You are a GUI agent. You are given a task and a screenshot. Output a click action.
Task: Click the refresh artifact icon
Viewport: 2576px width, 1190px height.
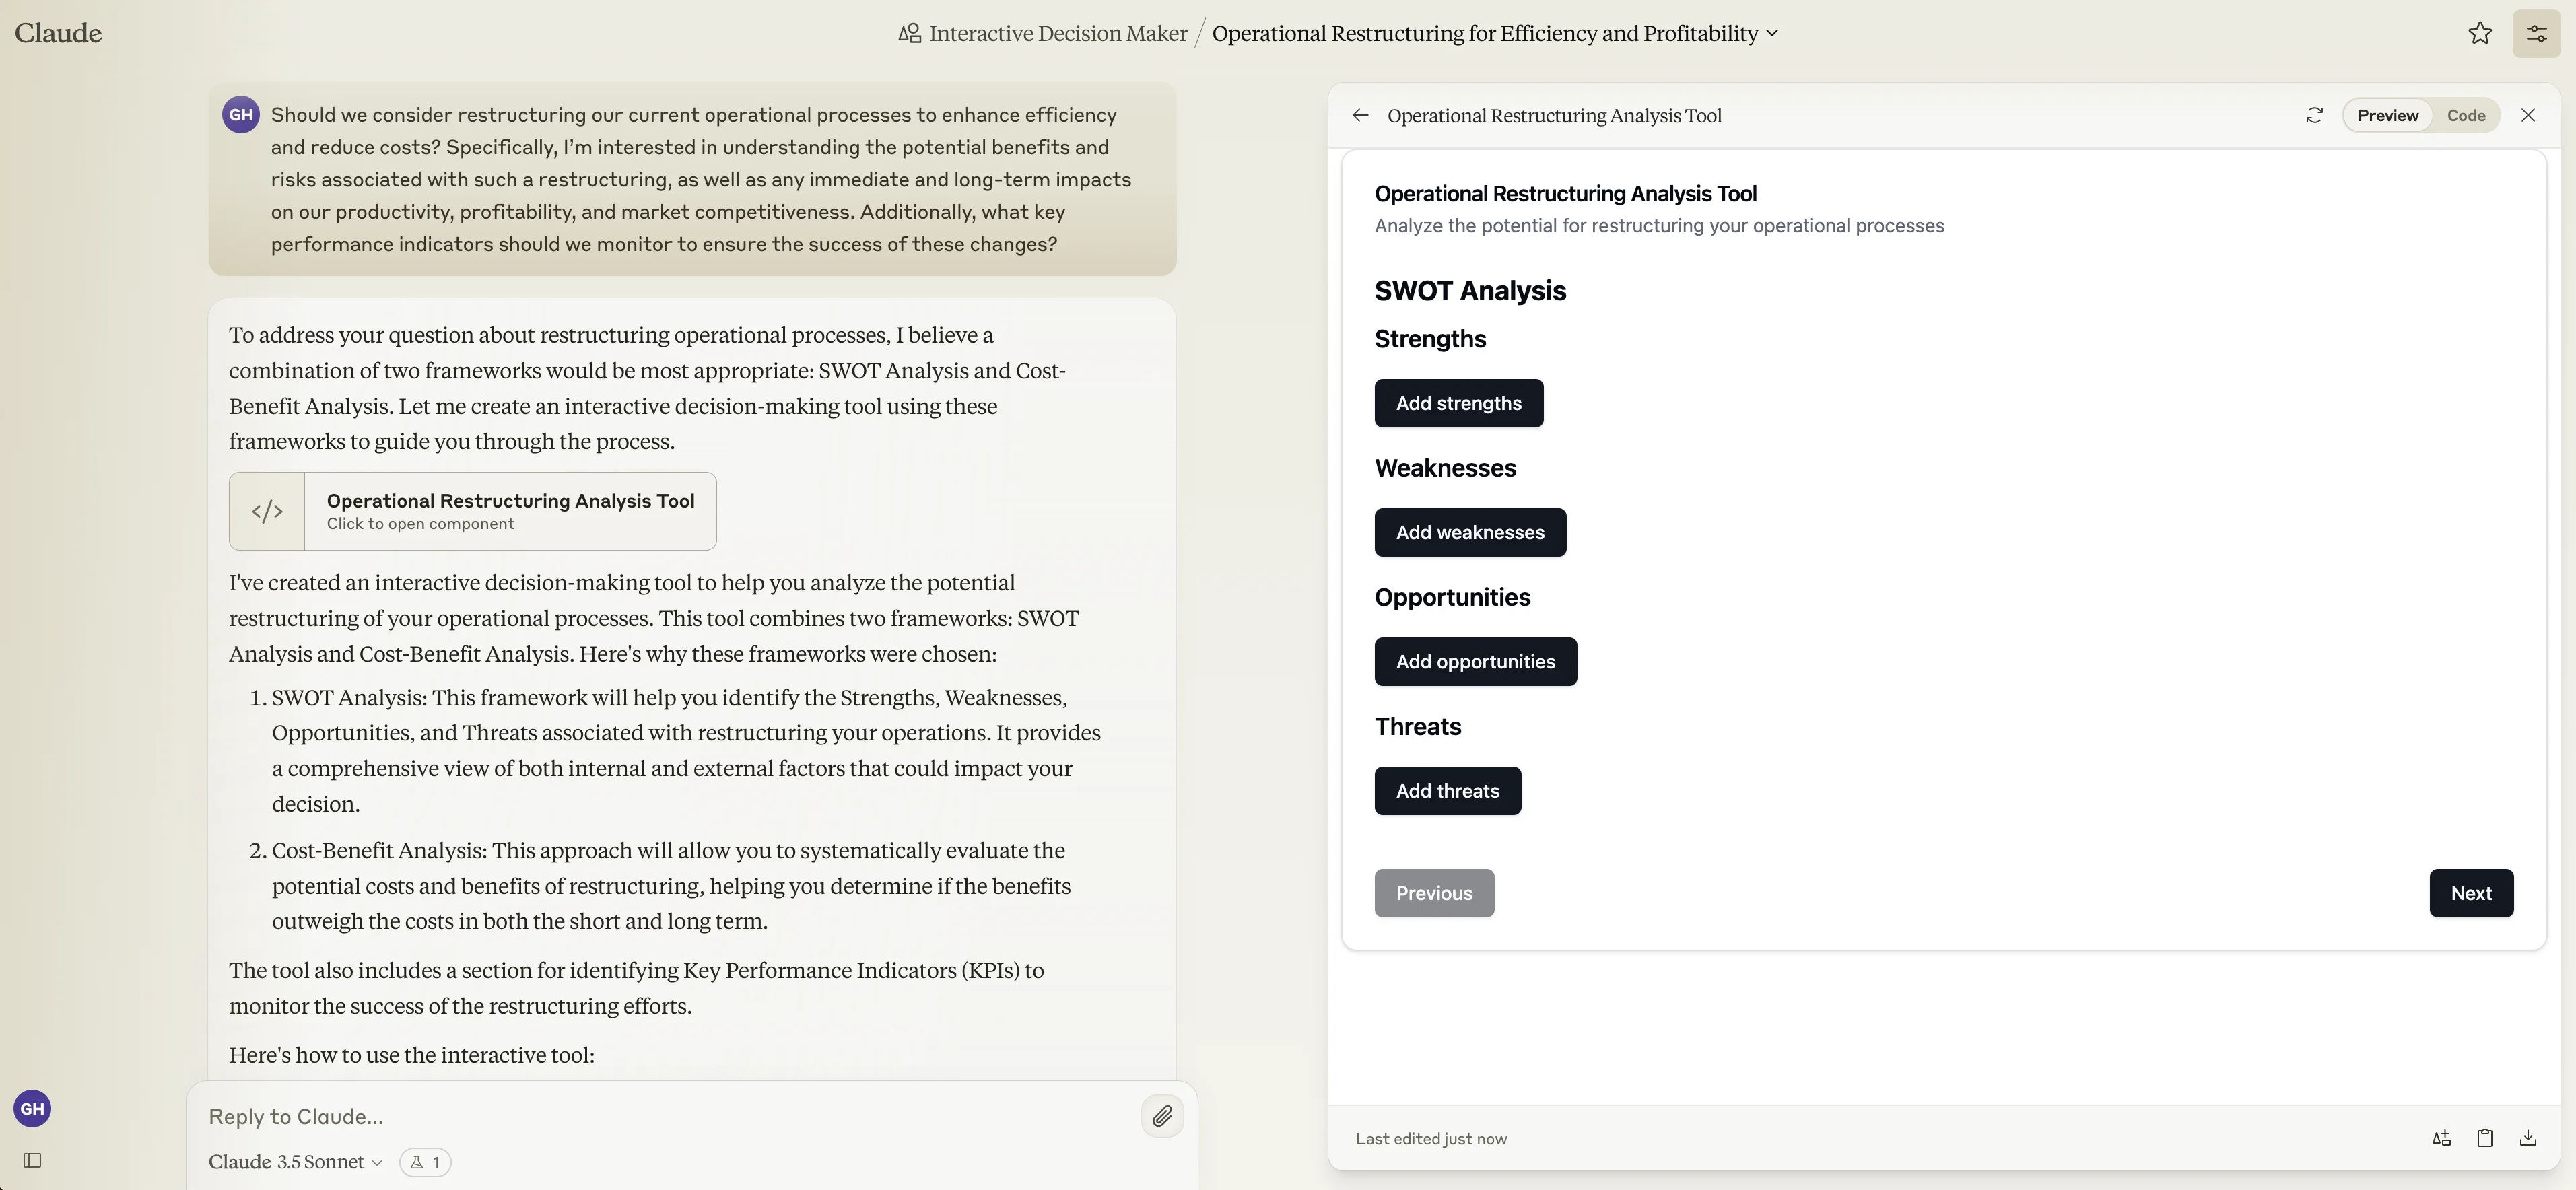pos(2314,115)
